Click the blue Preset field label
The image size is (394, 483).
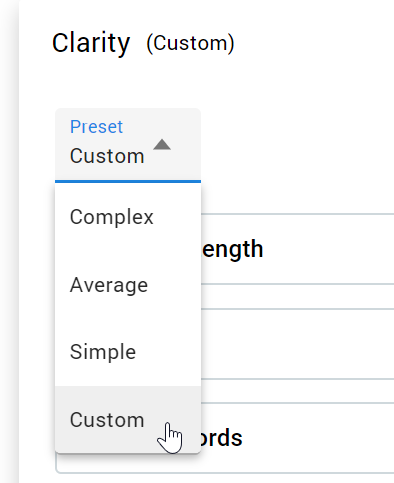tap(96, 127)
